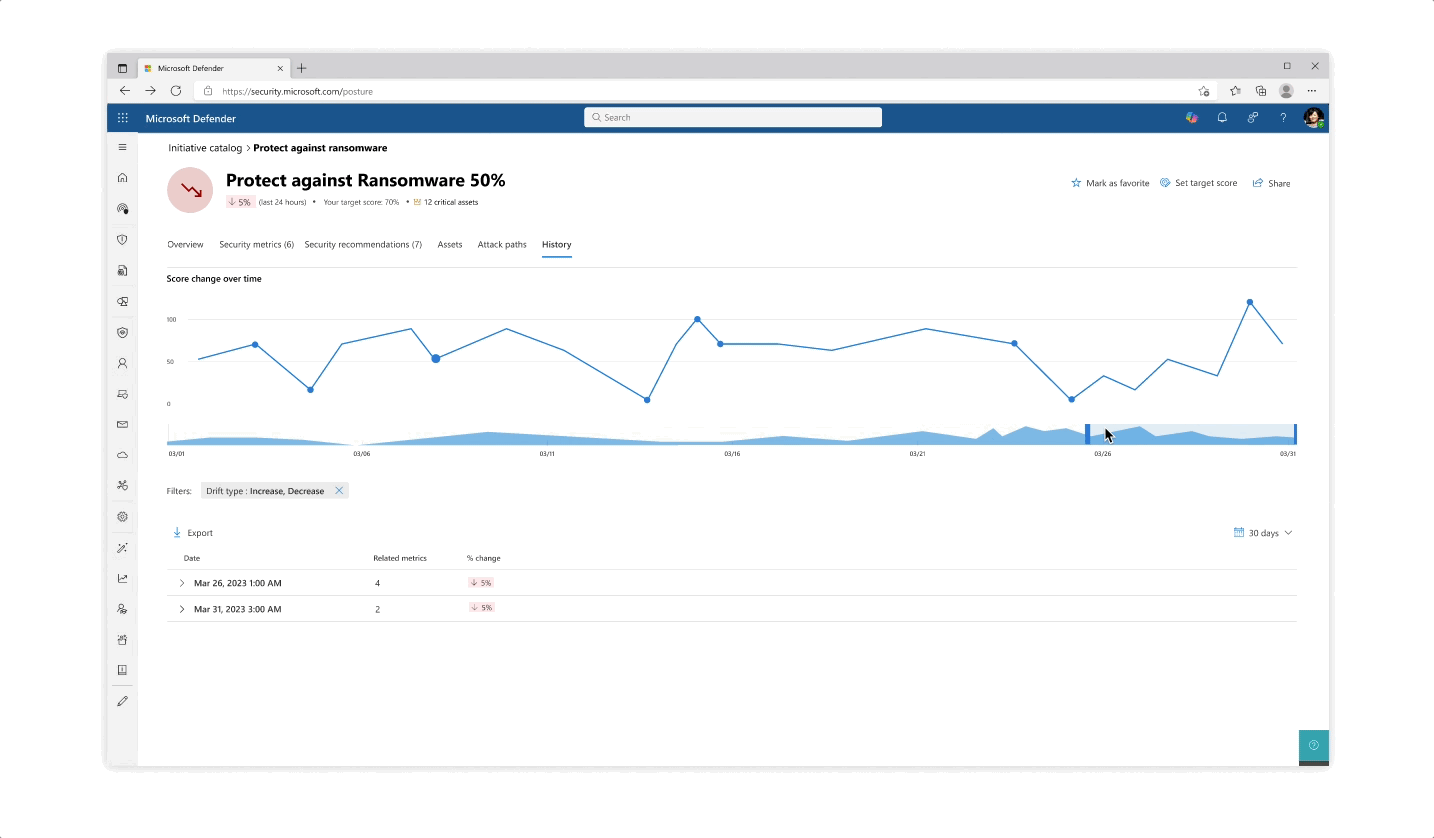Open the connected nodes icon in the sidebar
Image resolution: width=1434 pixels, height=838 pixels.
[123, 486]
